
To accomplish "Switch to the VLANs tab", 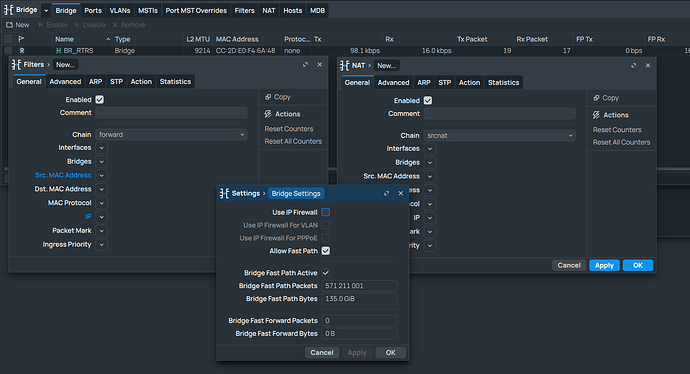I will (120, 11).
